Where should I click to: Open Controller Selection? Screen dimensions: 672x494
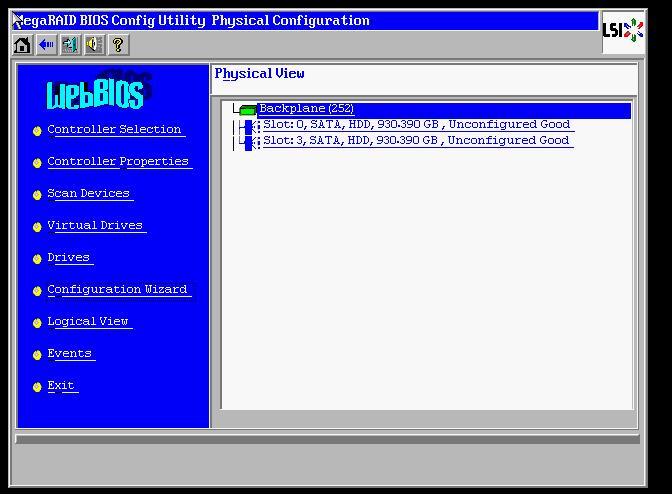click(115, 129)
